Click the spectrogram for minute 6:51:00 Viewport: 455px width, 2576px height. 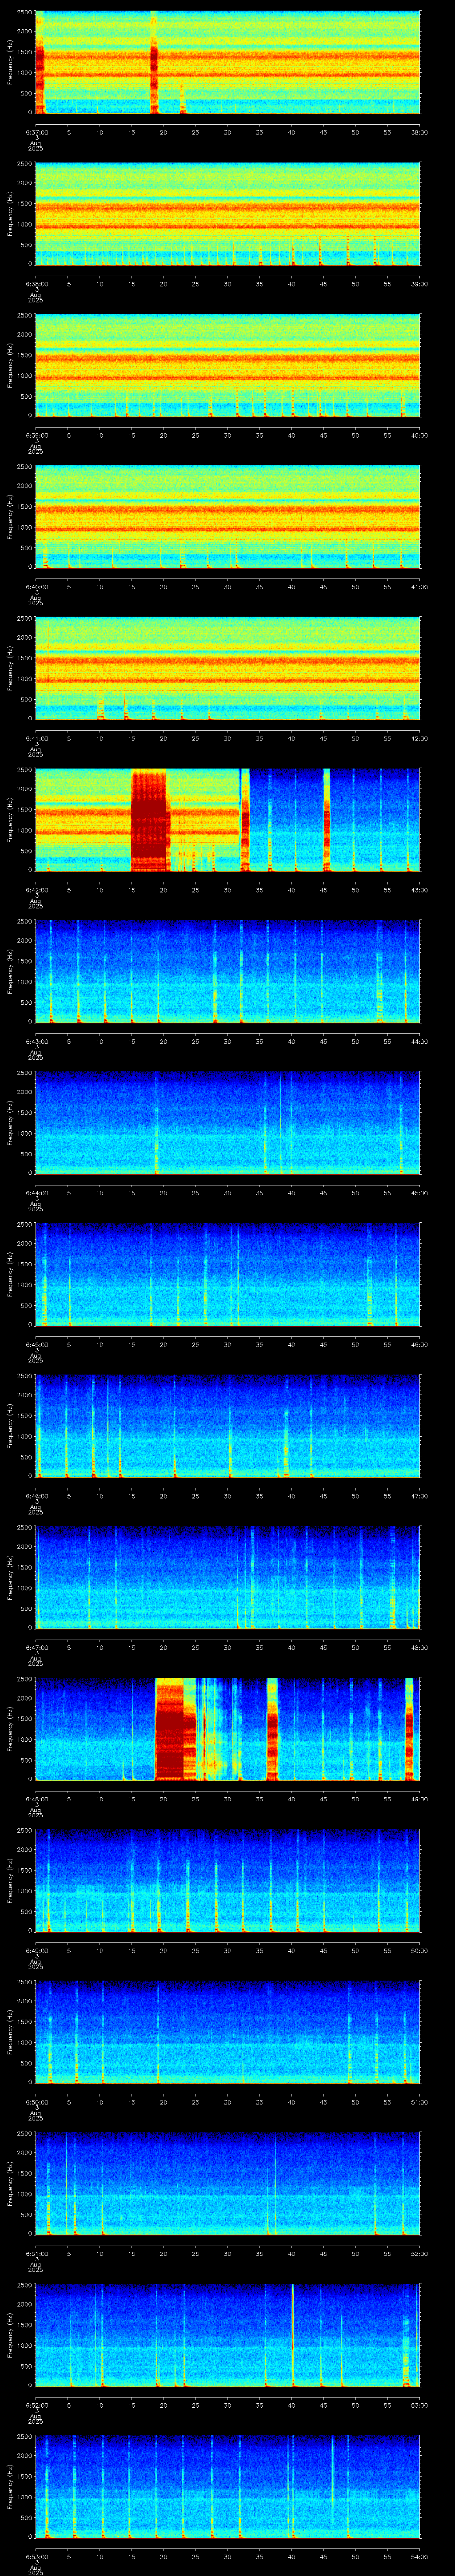[x=228, y=2184]
